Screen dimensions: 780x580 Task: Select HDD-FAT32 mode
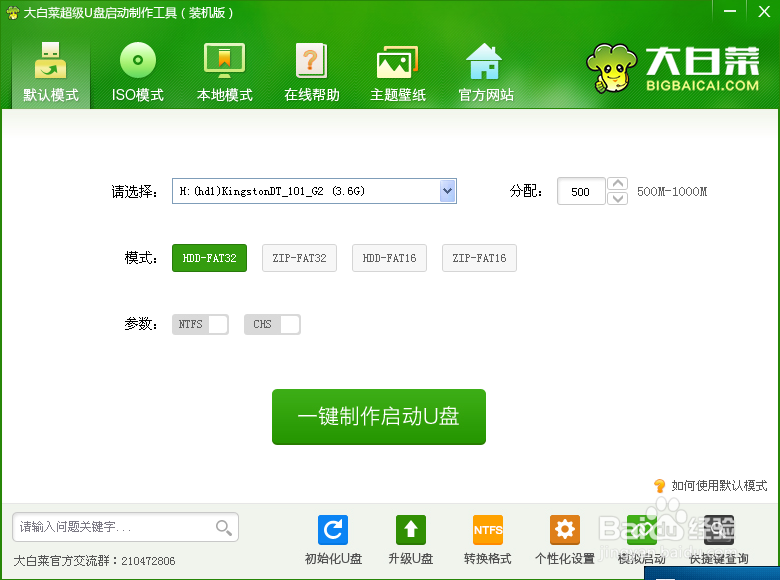[x=209, y=258]
